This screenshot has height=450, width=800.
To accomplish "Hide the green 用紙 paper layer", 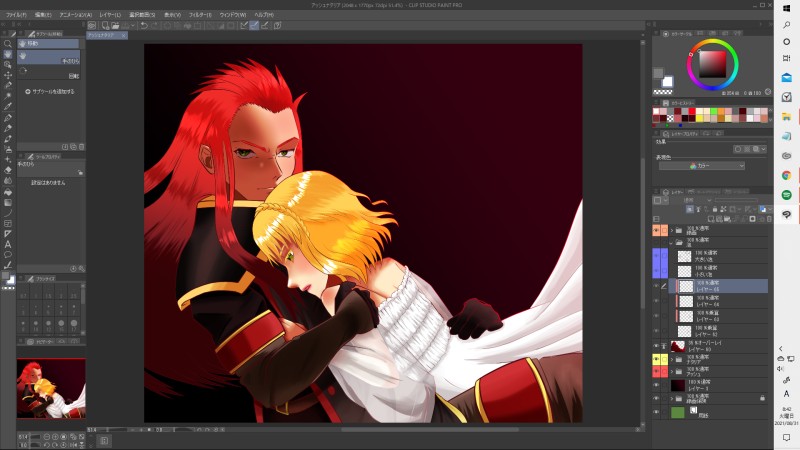I will click(x=656, y=412).
